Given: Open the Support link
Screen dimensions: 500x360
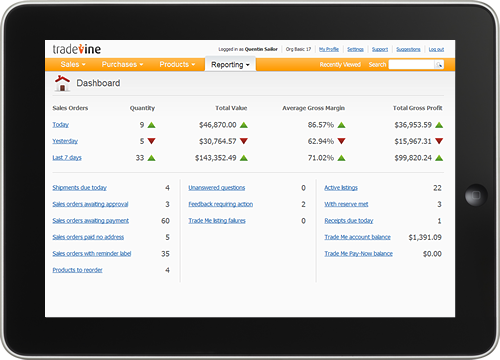Looking at the screenshot, I should [380, 49].
